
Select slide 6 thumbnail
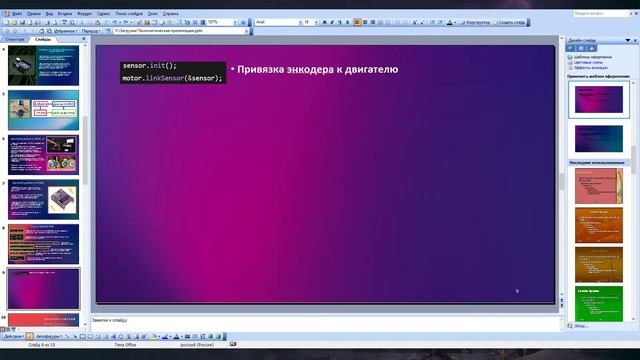[x=43, y=155]
